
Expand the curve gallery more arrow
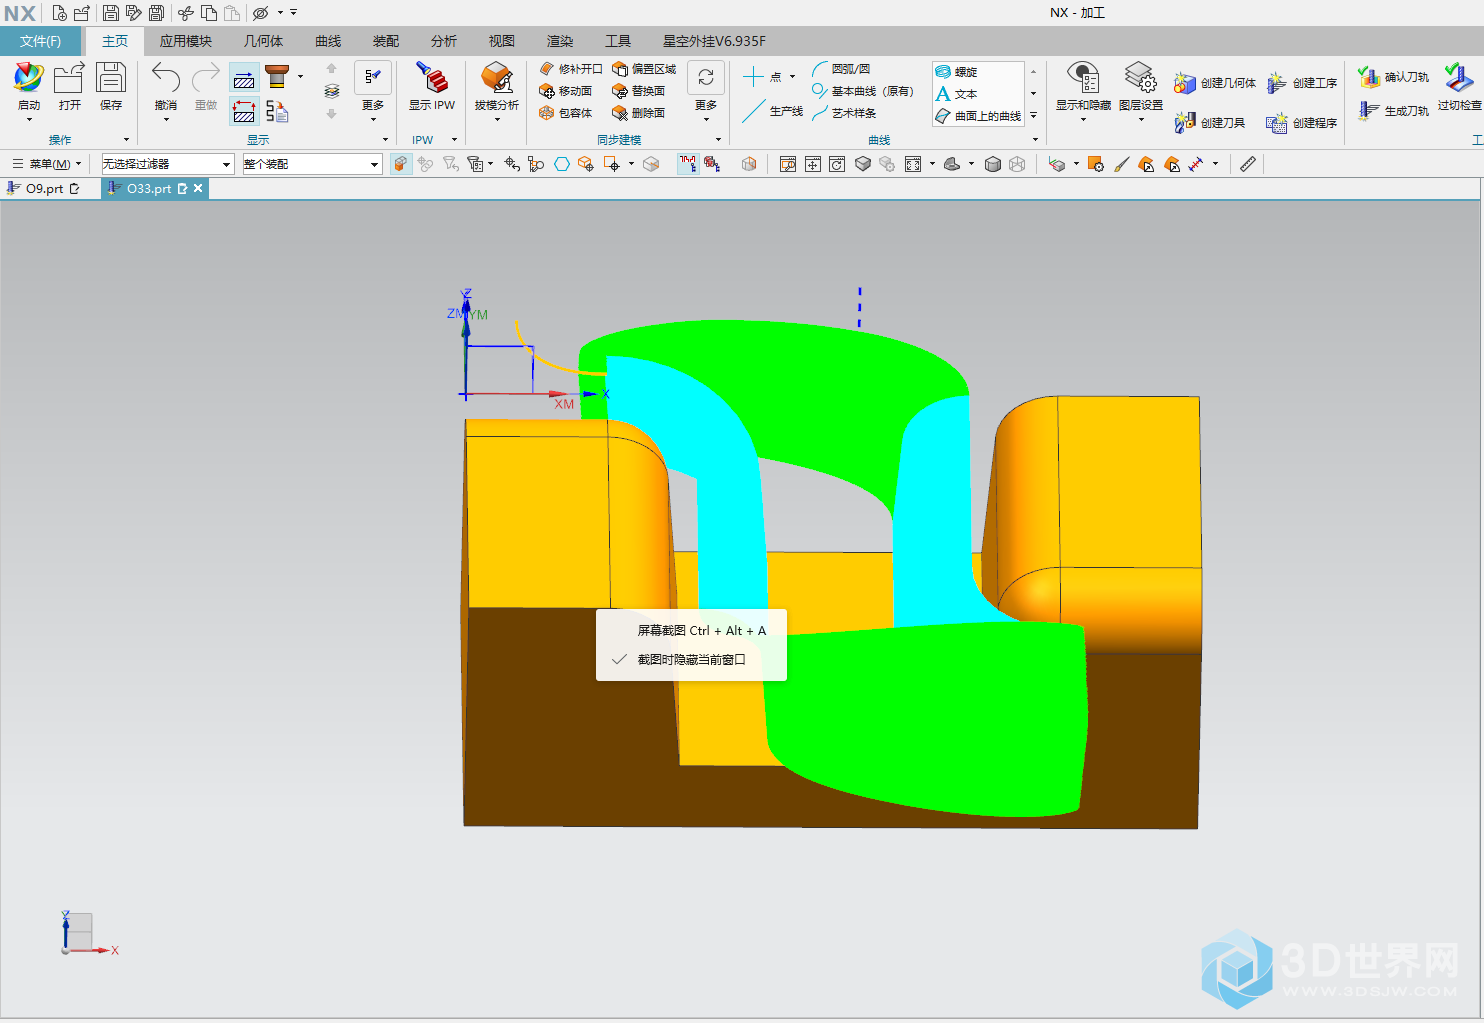pos(1033,116)
